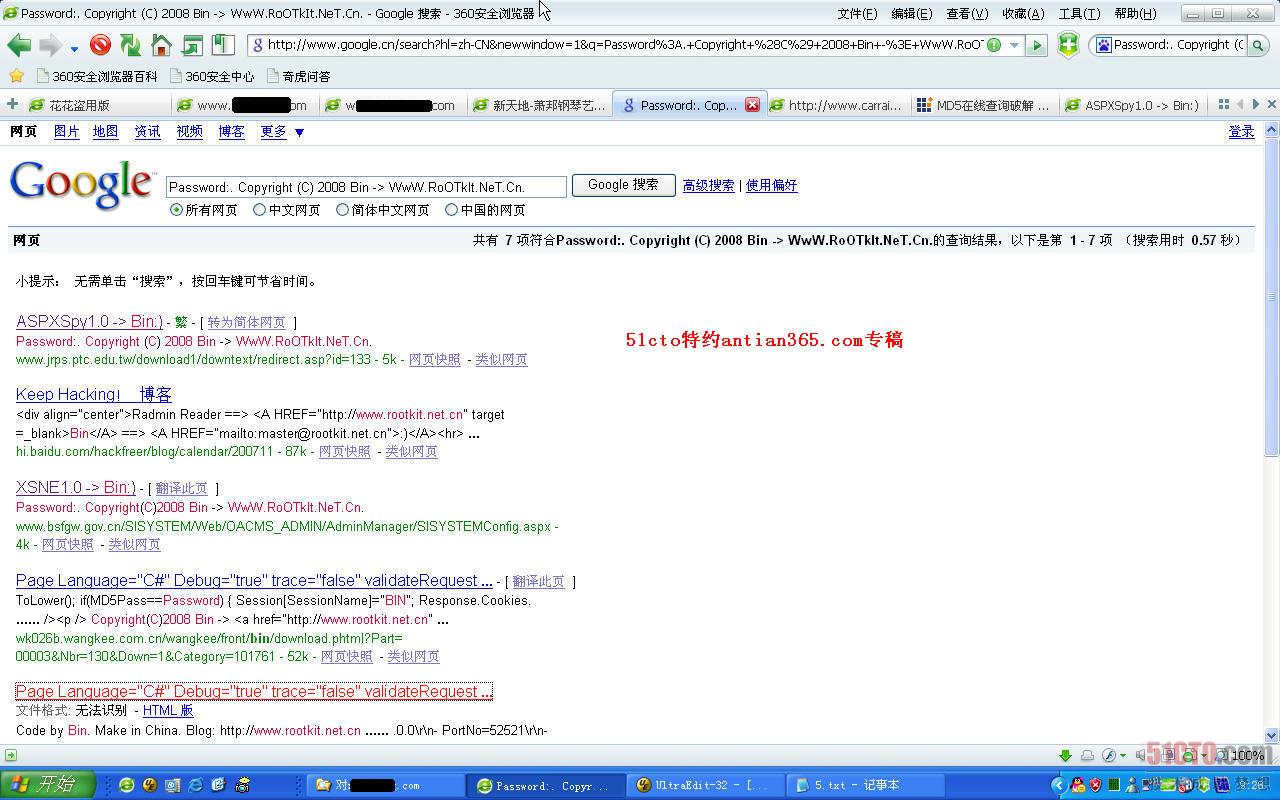
Task: Click the Google logo
Action: click(82, 185)
